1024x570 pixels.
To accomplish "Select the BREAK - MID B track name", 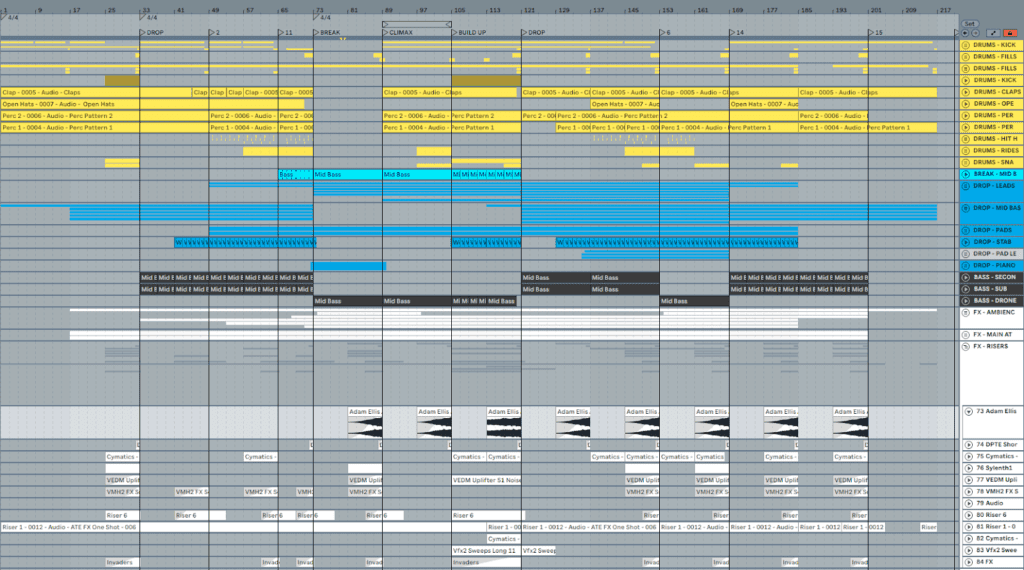I will tap(995, 174).
